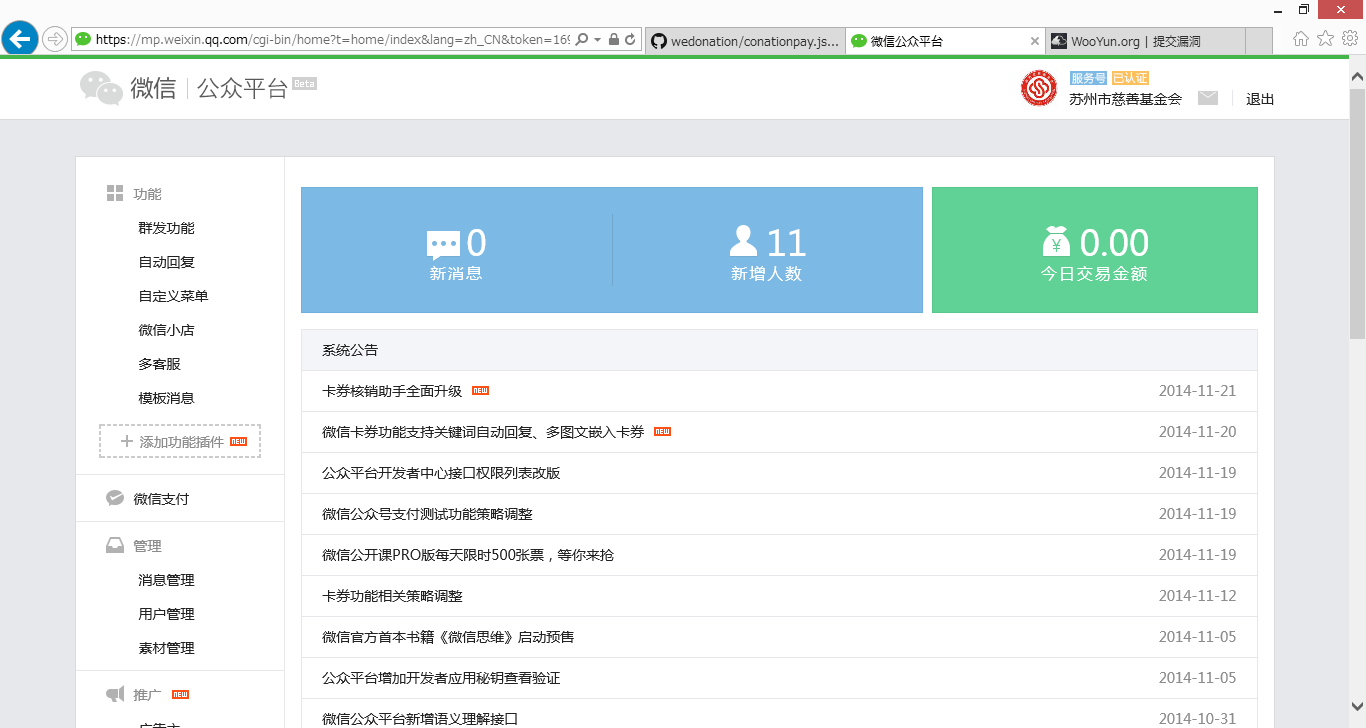
Task: Switch to the WooYun.org 提交漏洞 tab
Action: [x=1145, y=41]
